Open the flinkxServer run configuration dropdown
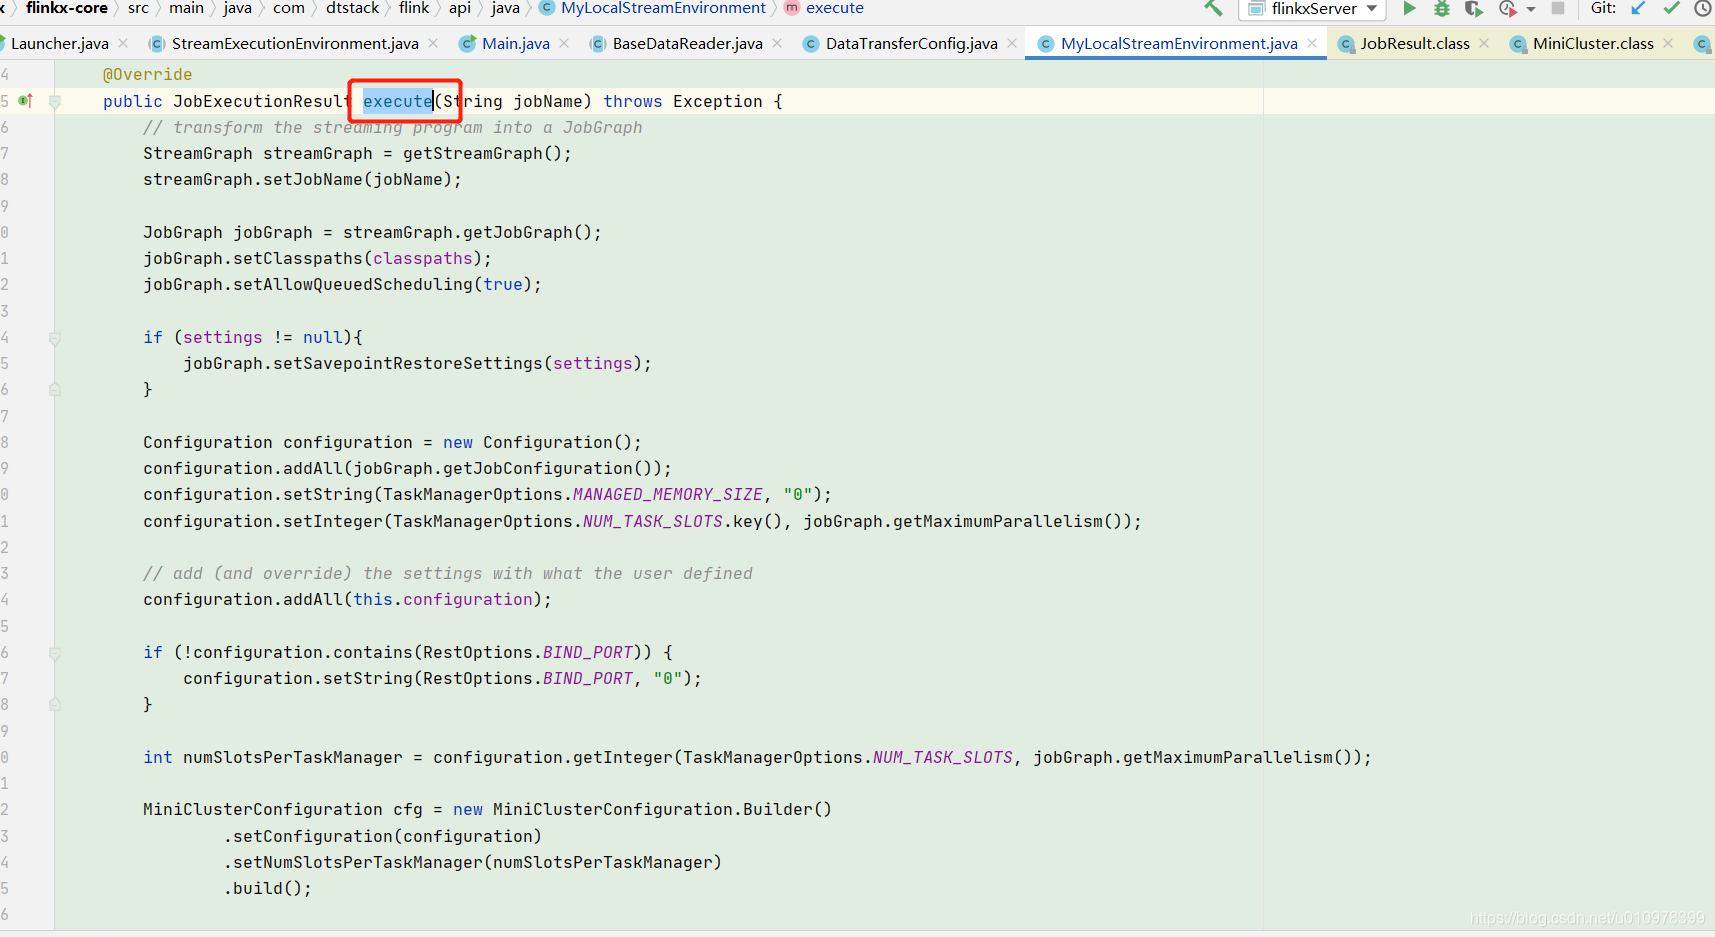Image resolution: width=1715 pixels, height=937 pixels. coord(1312,9)
